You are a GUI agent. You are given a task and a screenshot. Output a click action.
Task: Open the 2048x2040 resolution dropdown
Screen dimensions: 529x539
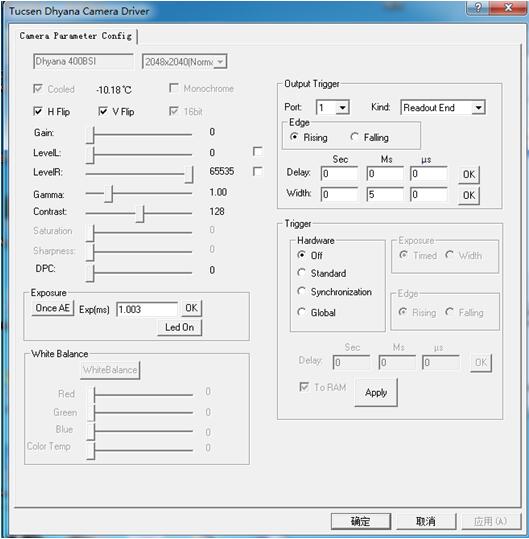185,62
